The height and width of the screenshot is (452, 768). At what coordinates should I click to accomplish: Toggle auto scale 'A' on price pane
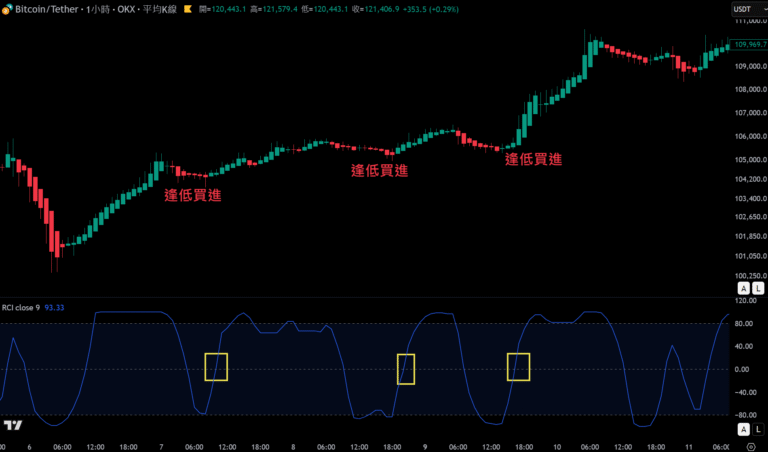coord(743,287)
